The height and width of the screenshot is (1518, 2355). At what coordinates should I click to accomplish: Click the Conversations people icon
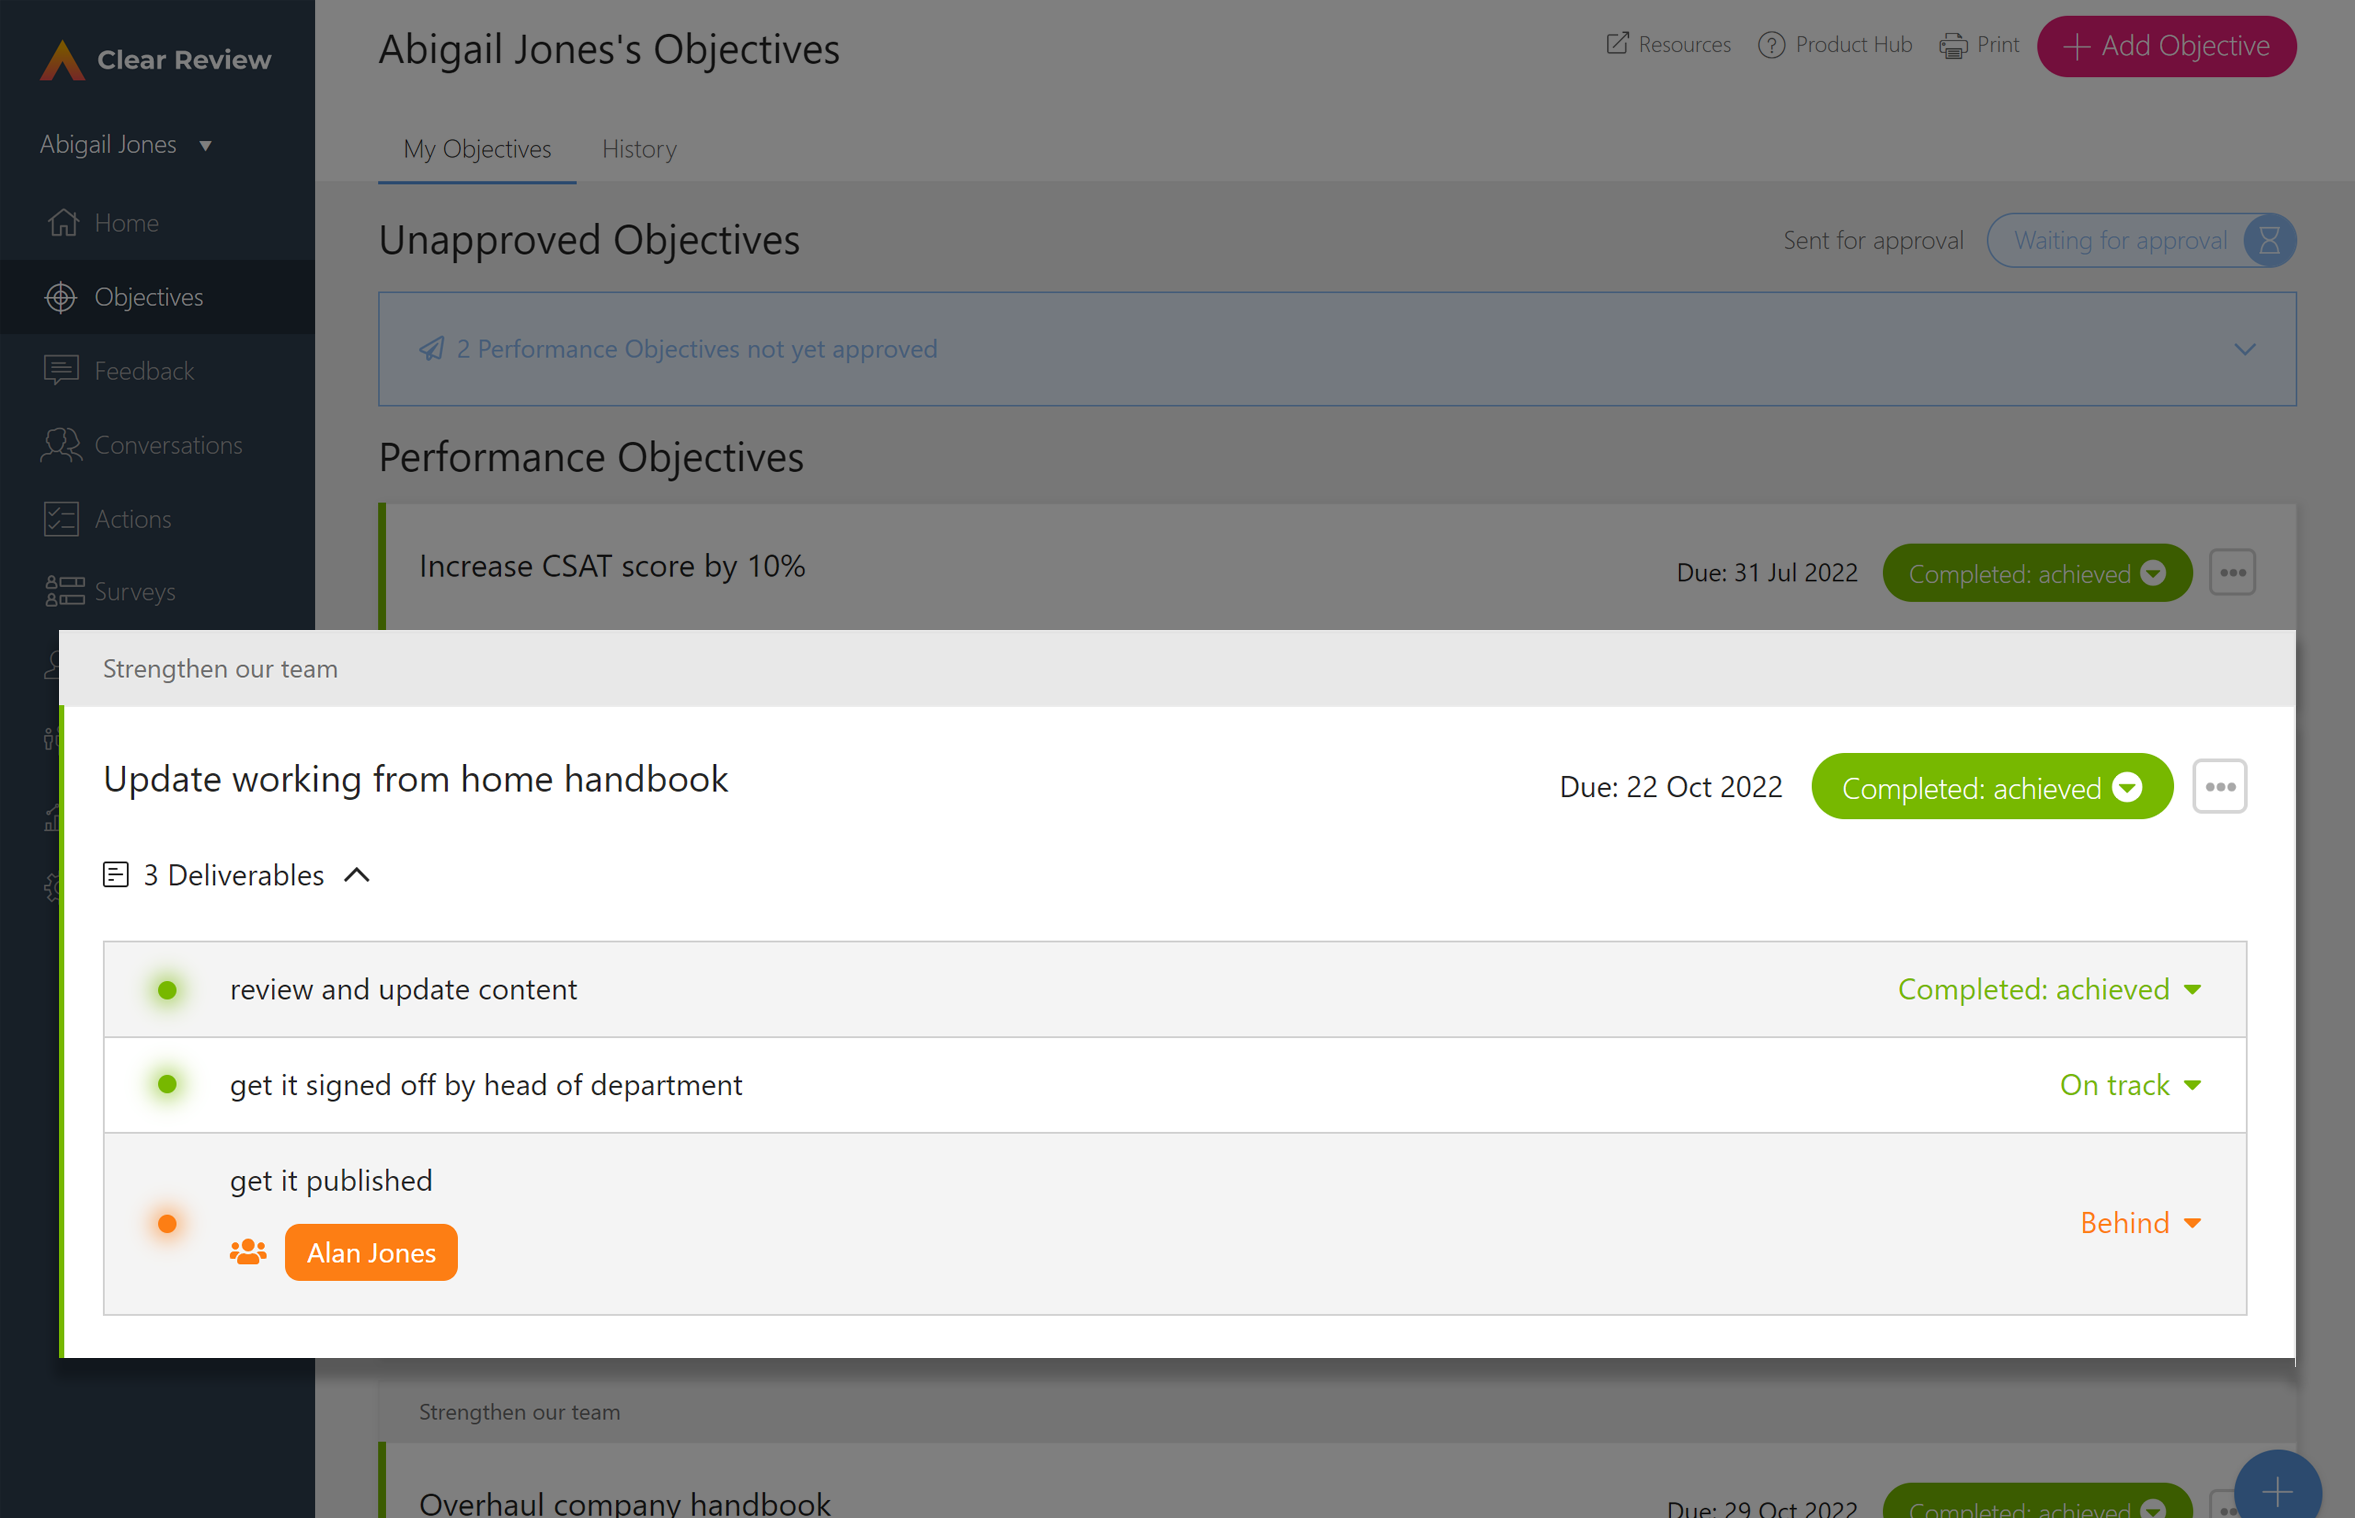(61, 445)
